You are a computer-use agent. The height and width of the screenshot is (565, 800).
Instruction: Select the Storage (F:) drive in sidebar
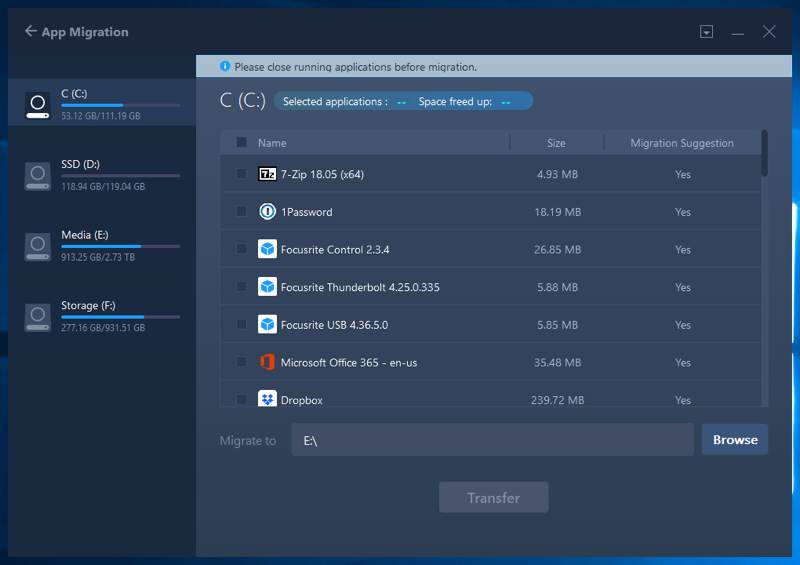pyautogui.click(x=102, y=316)
